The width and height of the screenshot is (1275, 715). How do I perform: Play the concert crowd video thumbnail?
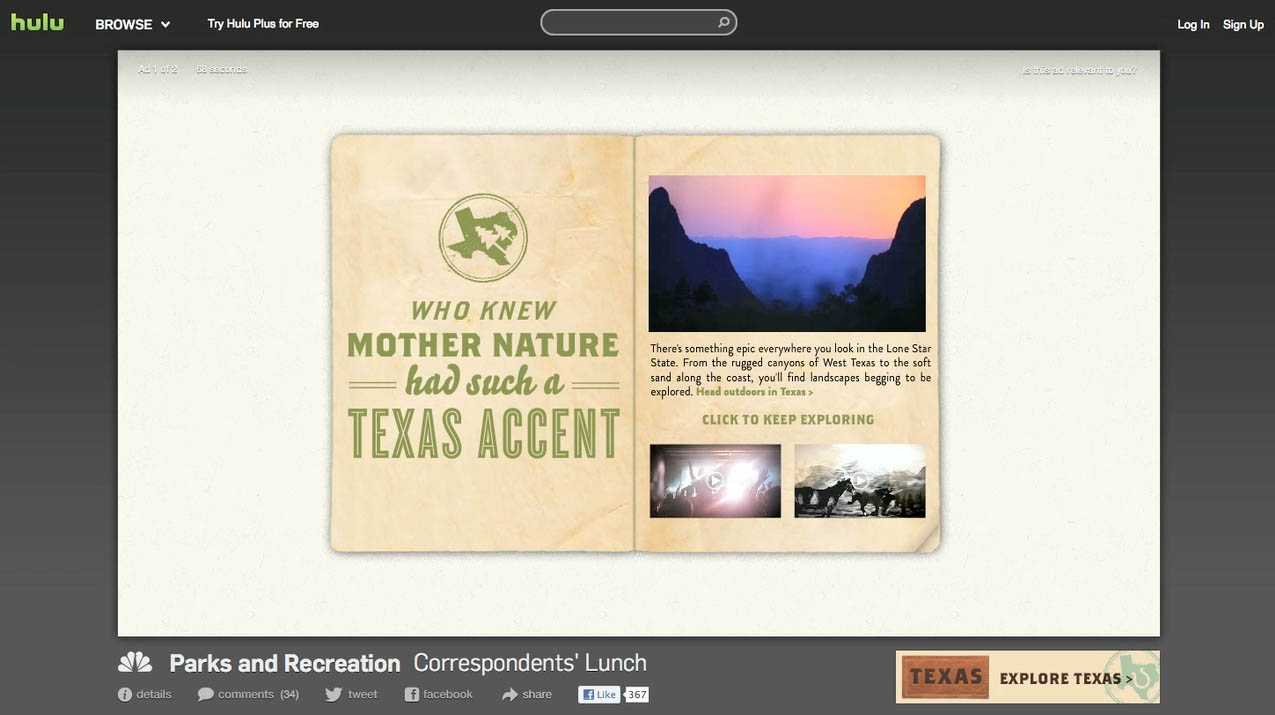point(715,481)
